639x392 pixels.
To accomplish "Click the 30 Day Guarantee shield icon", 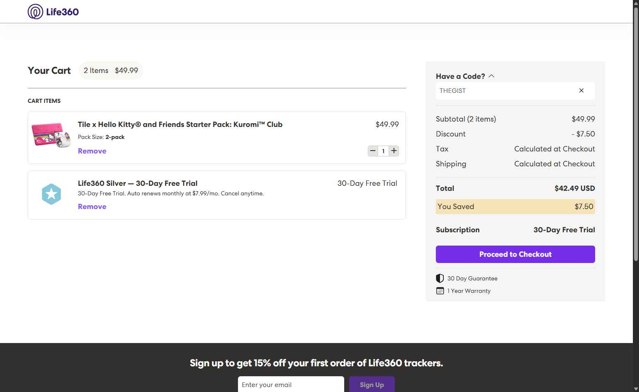I will (440, 278).
